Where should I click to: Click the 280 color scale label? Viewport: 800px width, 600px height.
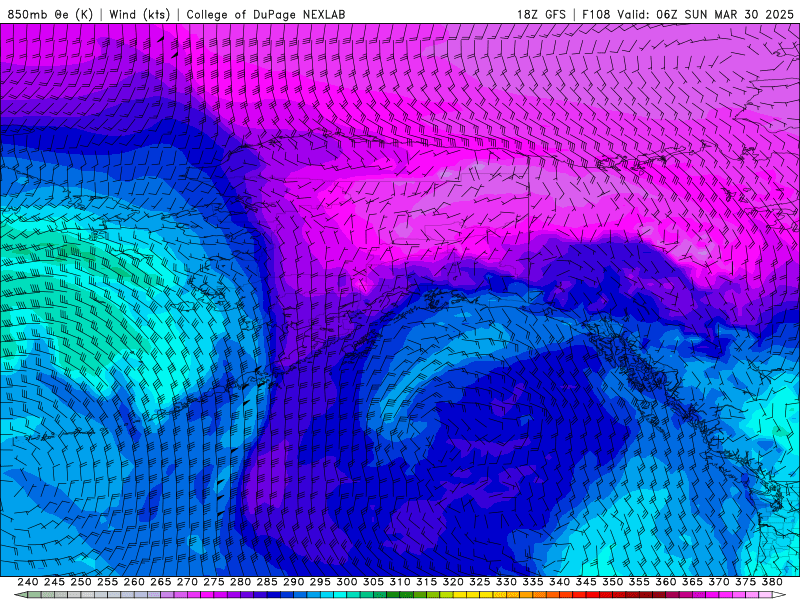click(240, 582)
